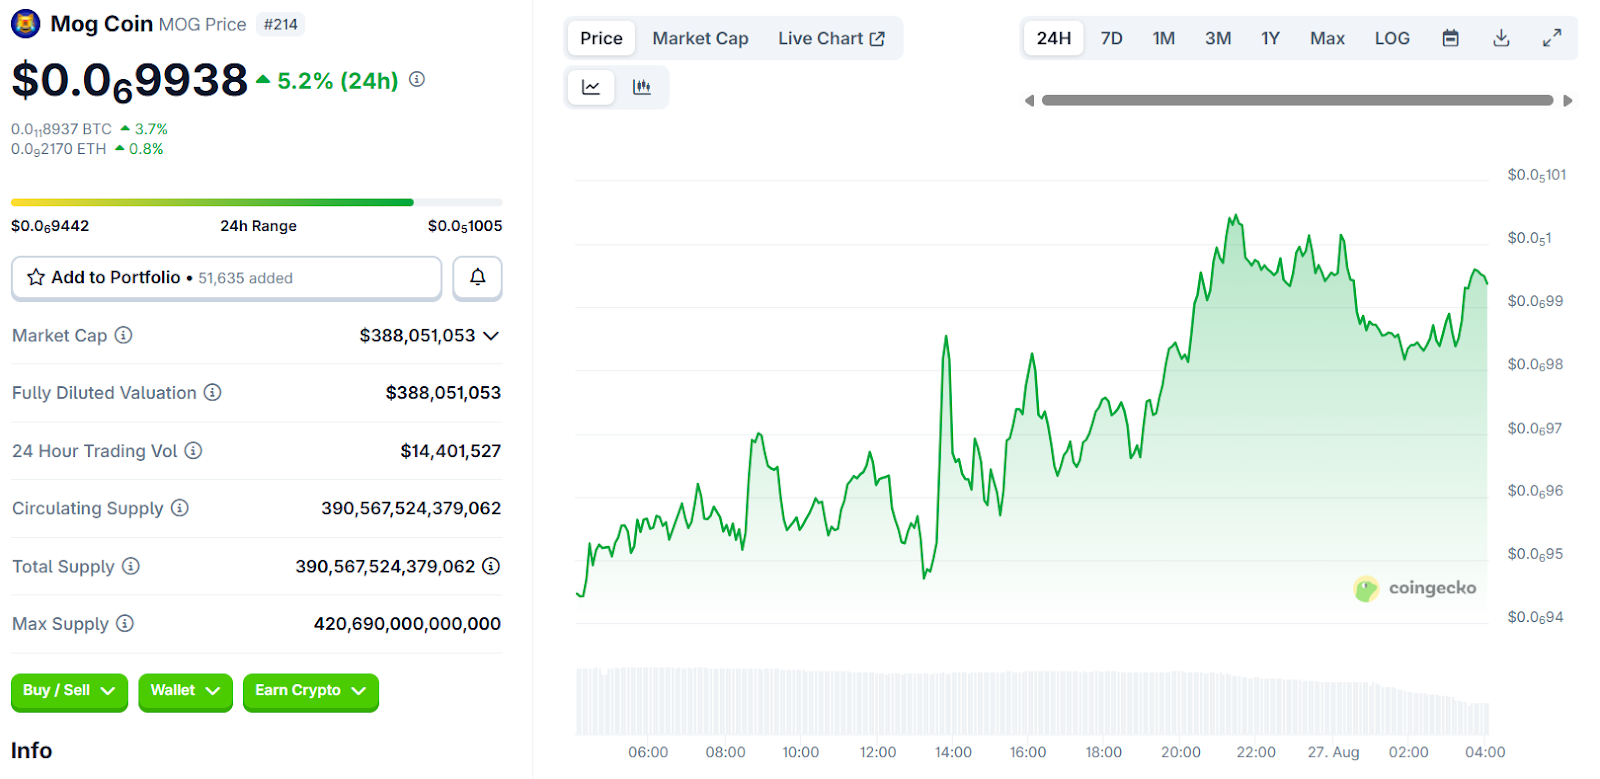1600x779 pixels.
Task: Toggle LOG scale on chart
Action: click(x=1392, y=38)
